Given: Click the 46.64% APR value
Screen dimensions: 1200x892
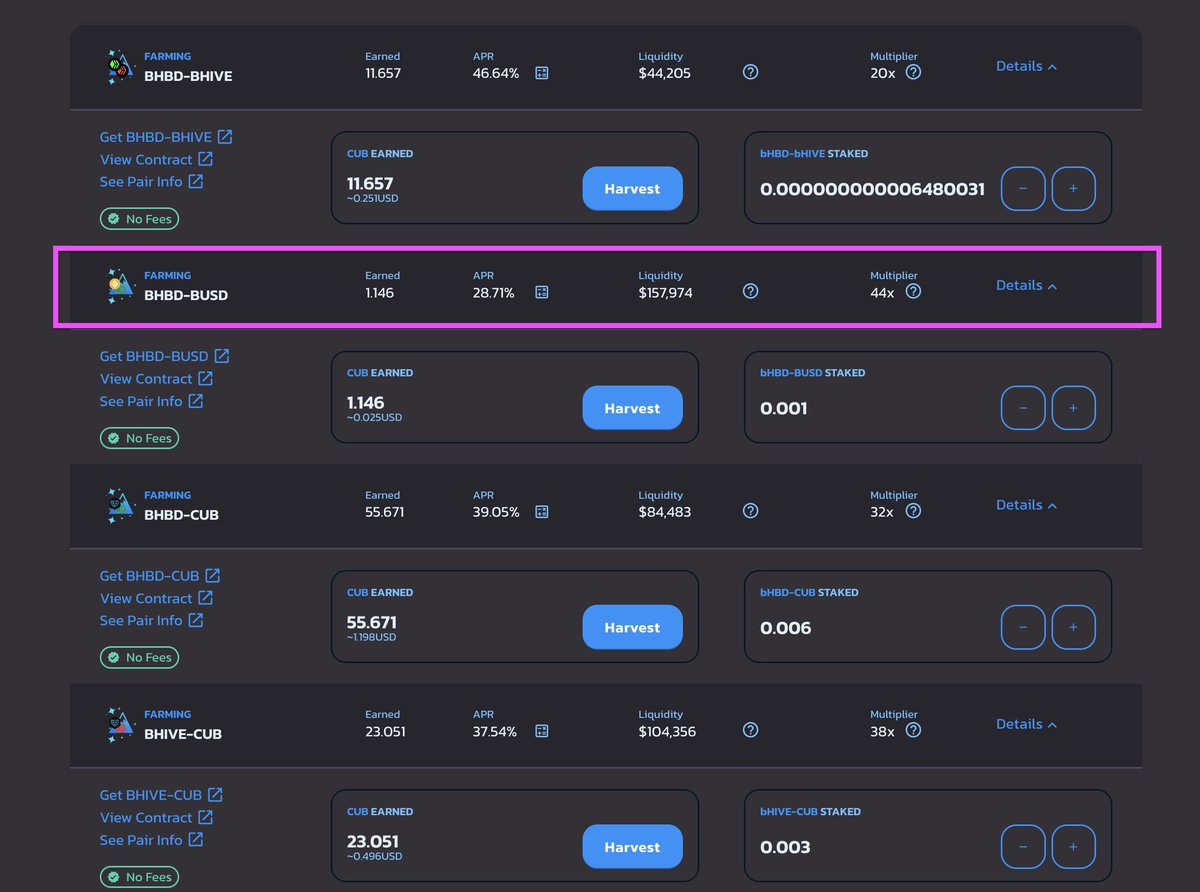Looking at the screenshot, I should tap(496, 73).
